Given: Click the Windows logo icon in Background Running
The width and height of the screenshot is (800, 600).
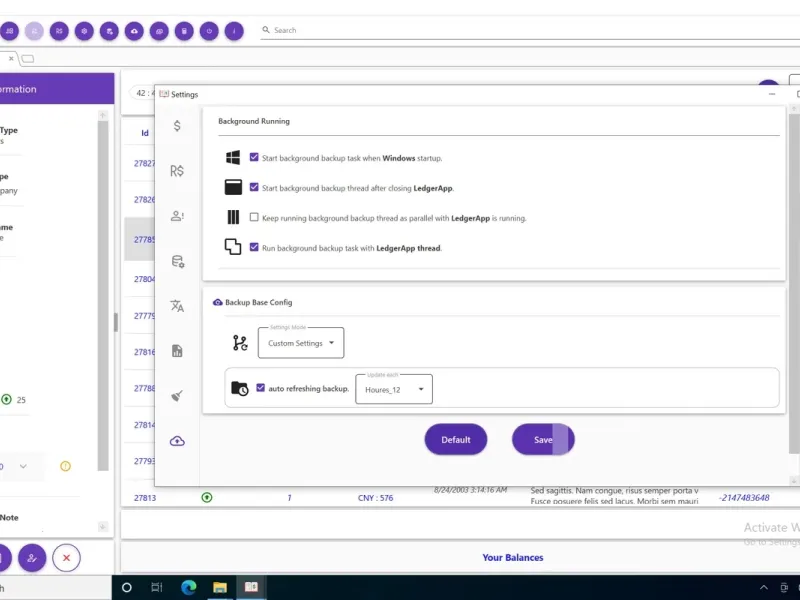Looking at the screenshot, I should click(x=233, y=158).
